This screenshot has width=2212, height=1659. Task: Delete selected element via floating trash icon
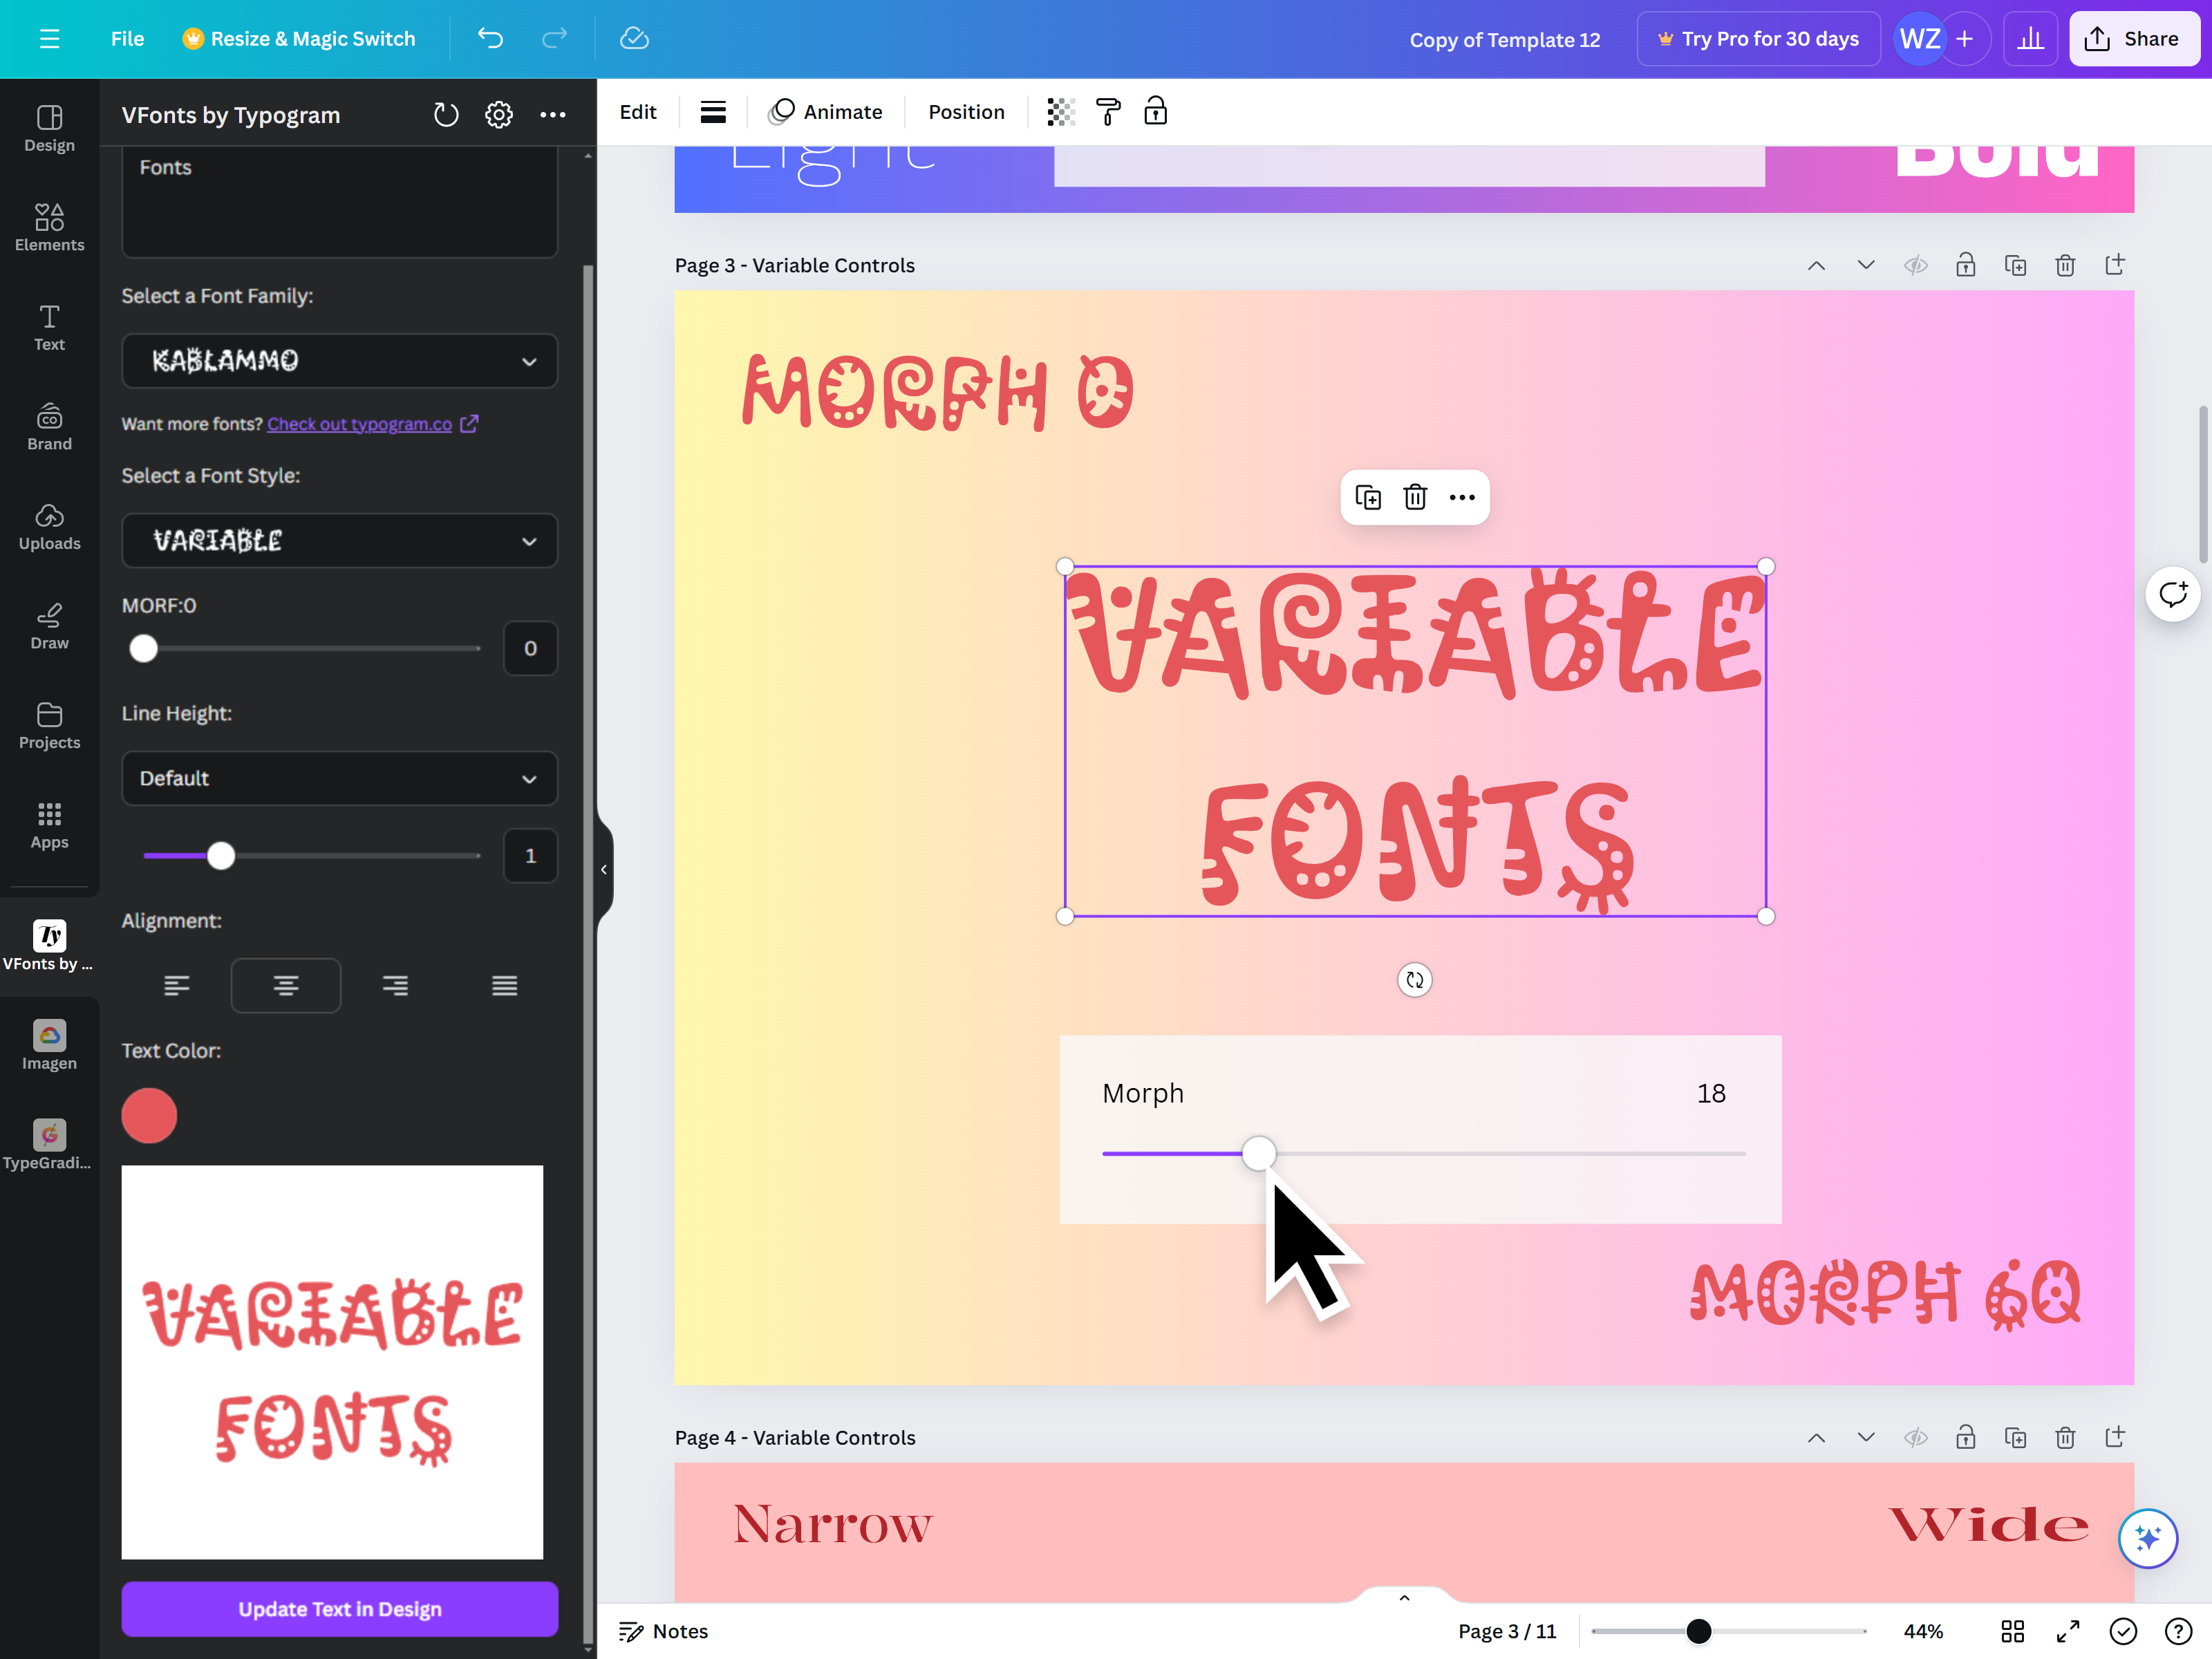click(x=1414, y=497)
